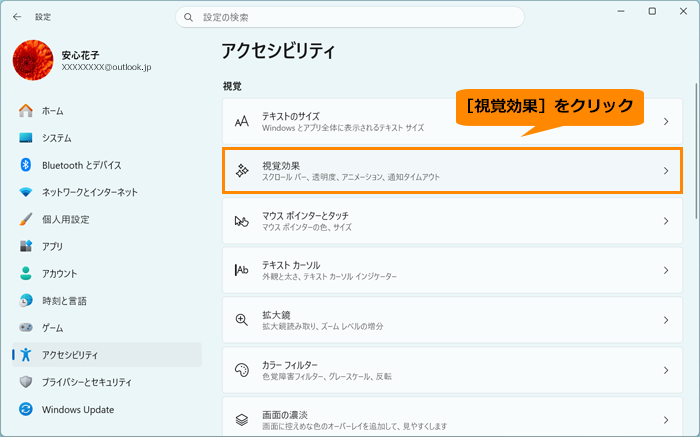This screenshot has height=437, width=700.
Task: Open 視覚効果 row chevron
Action: tap(666, 171)
